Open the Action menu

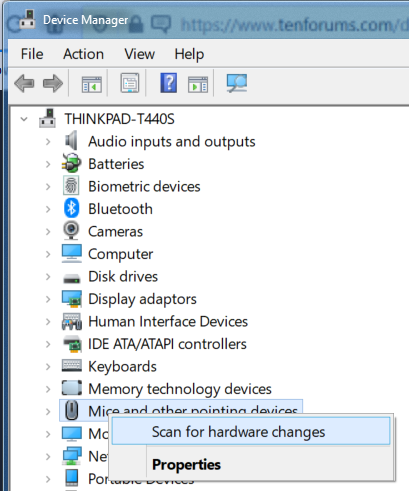[83, 54]
